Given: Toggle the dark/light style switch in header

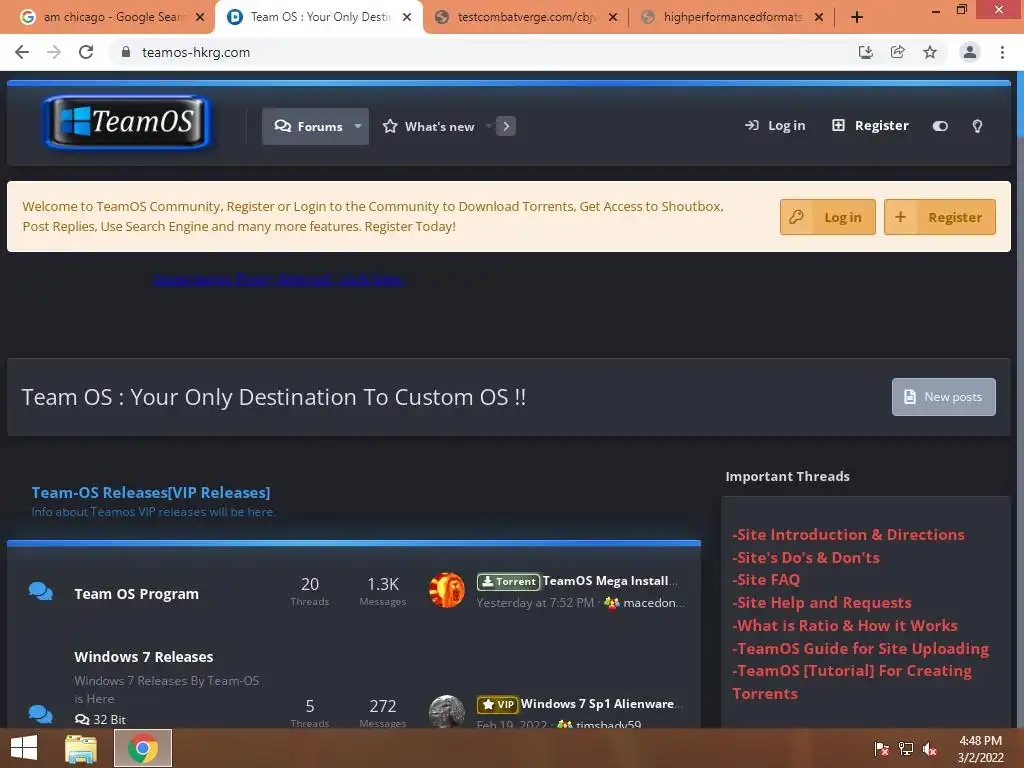Looking at the screenshot, I should [940, 126].
